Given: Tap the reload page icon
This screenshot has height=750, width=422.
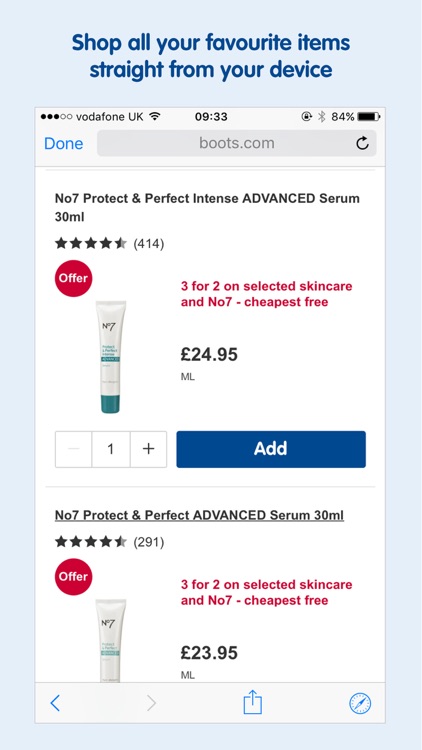Looking at the screenshot, I should 362,143.
